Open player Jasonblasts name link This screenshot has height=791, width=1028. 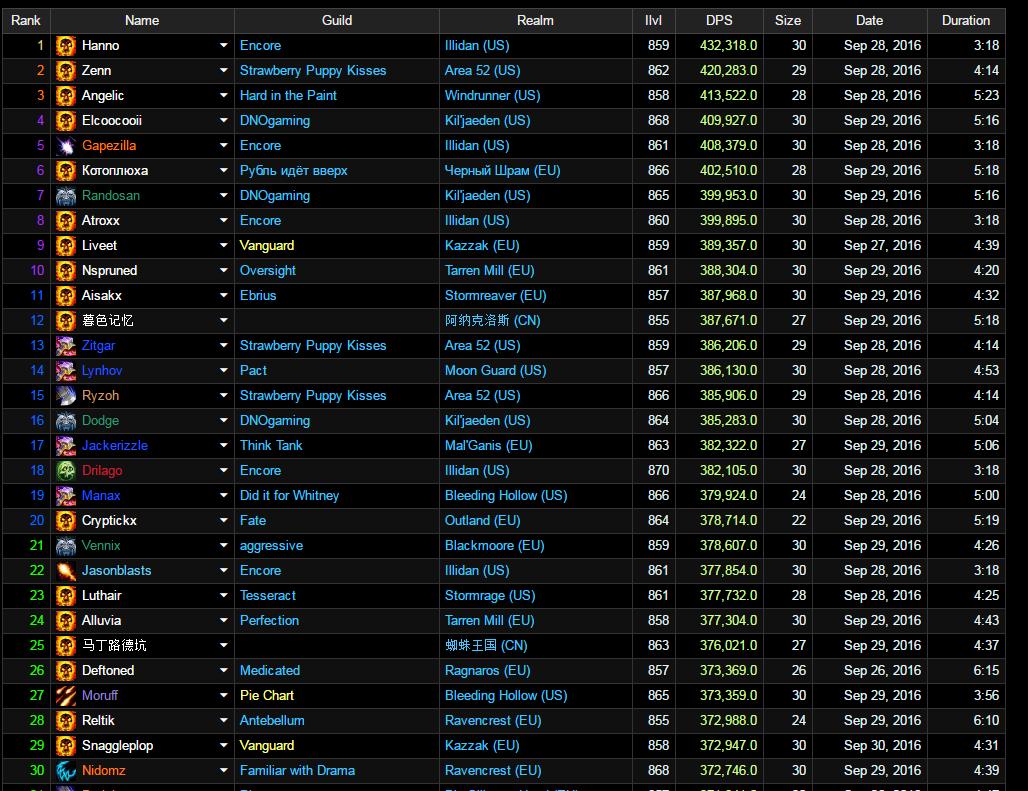point(117,571)
